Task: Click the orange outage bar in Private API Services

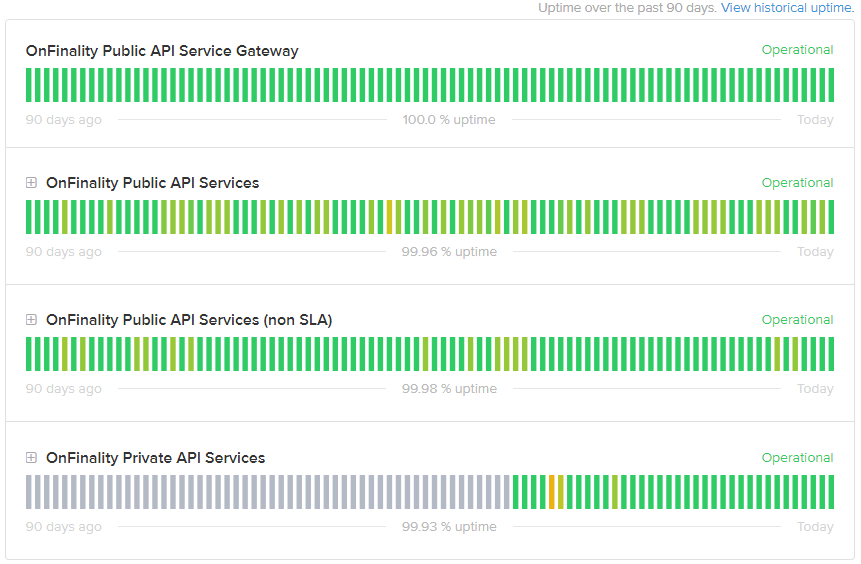Action: click(552, 492)
